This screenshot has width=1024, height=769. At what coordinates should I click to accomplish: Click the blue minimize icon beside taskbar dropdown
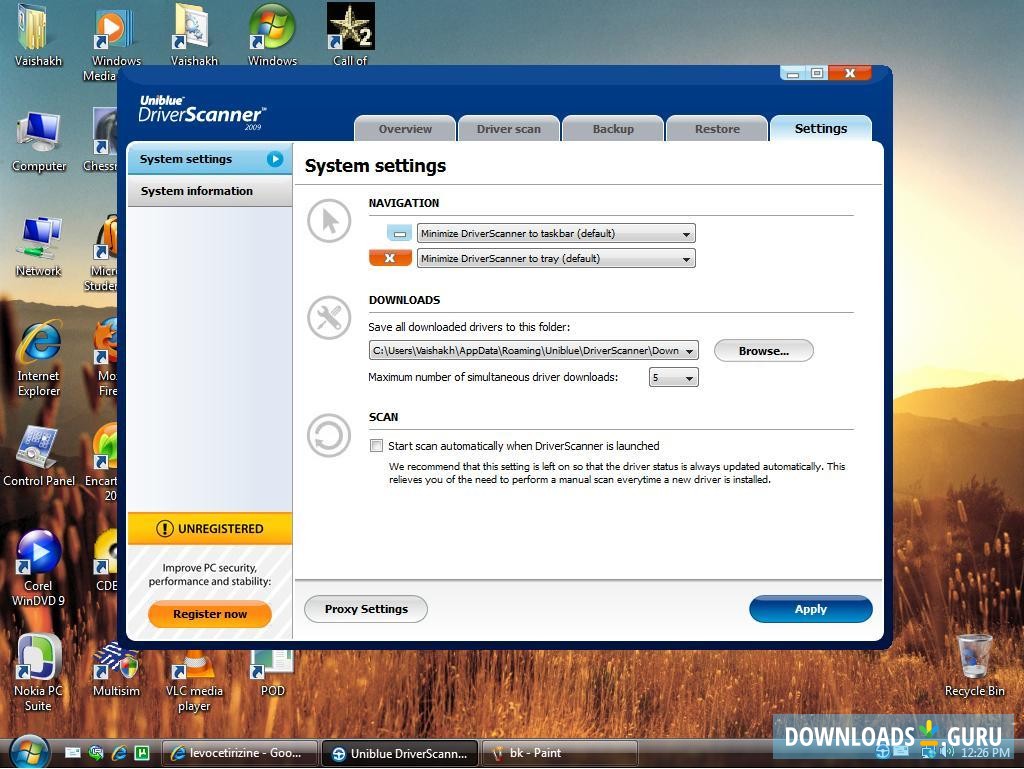tap(399, 233)
